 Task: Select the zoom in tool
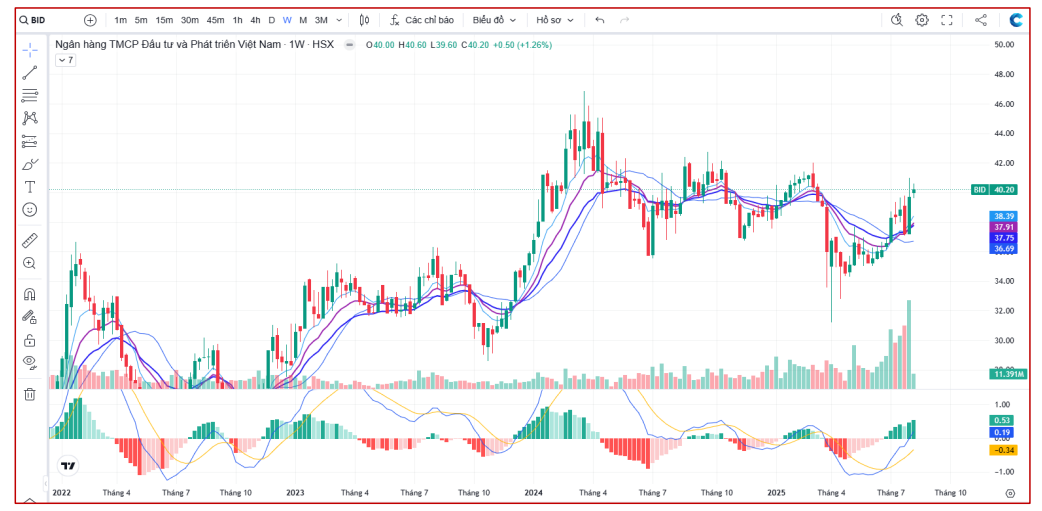point(30,262)
